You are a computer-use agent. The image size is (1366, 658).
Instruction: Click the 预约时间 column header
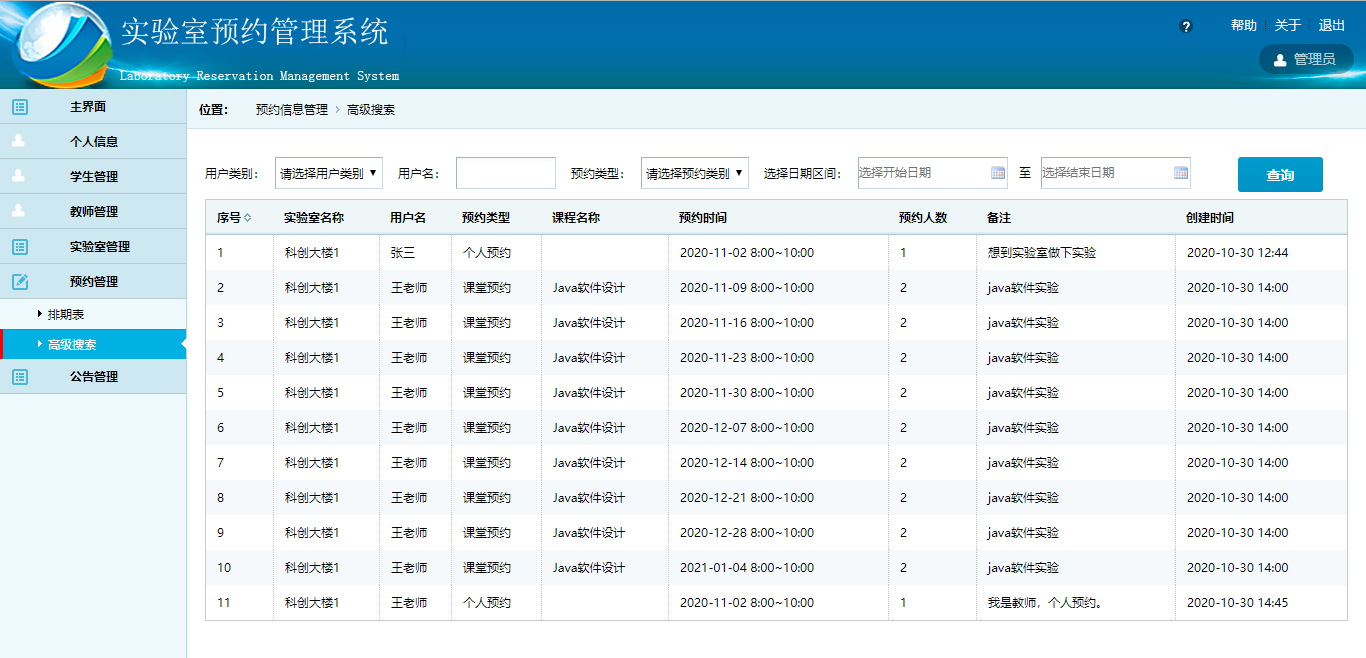[x=703, y=218]
